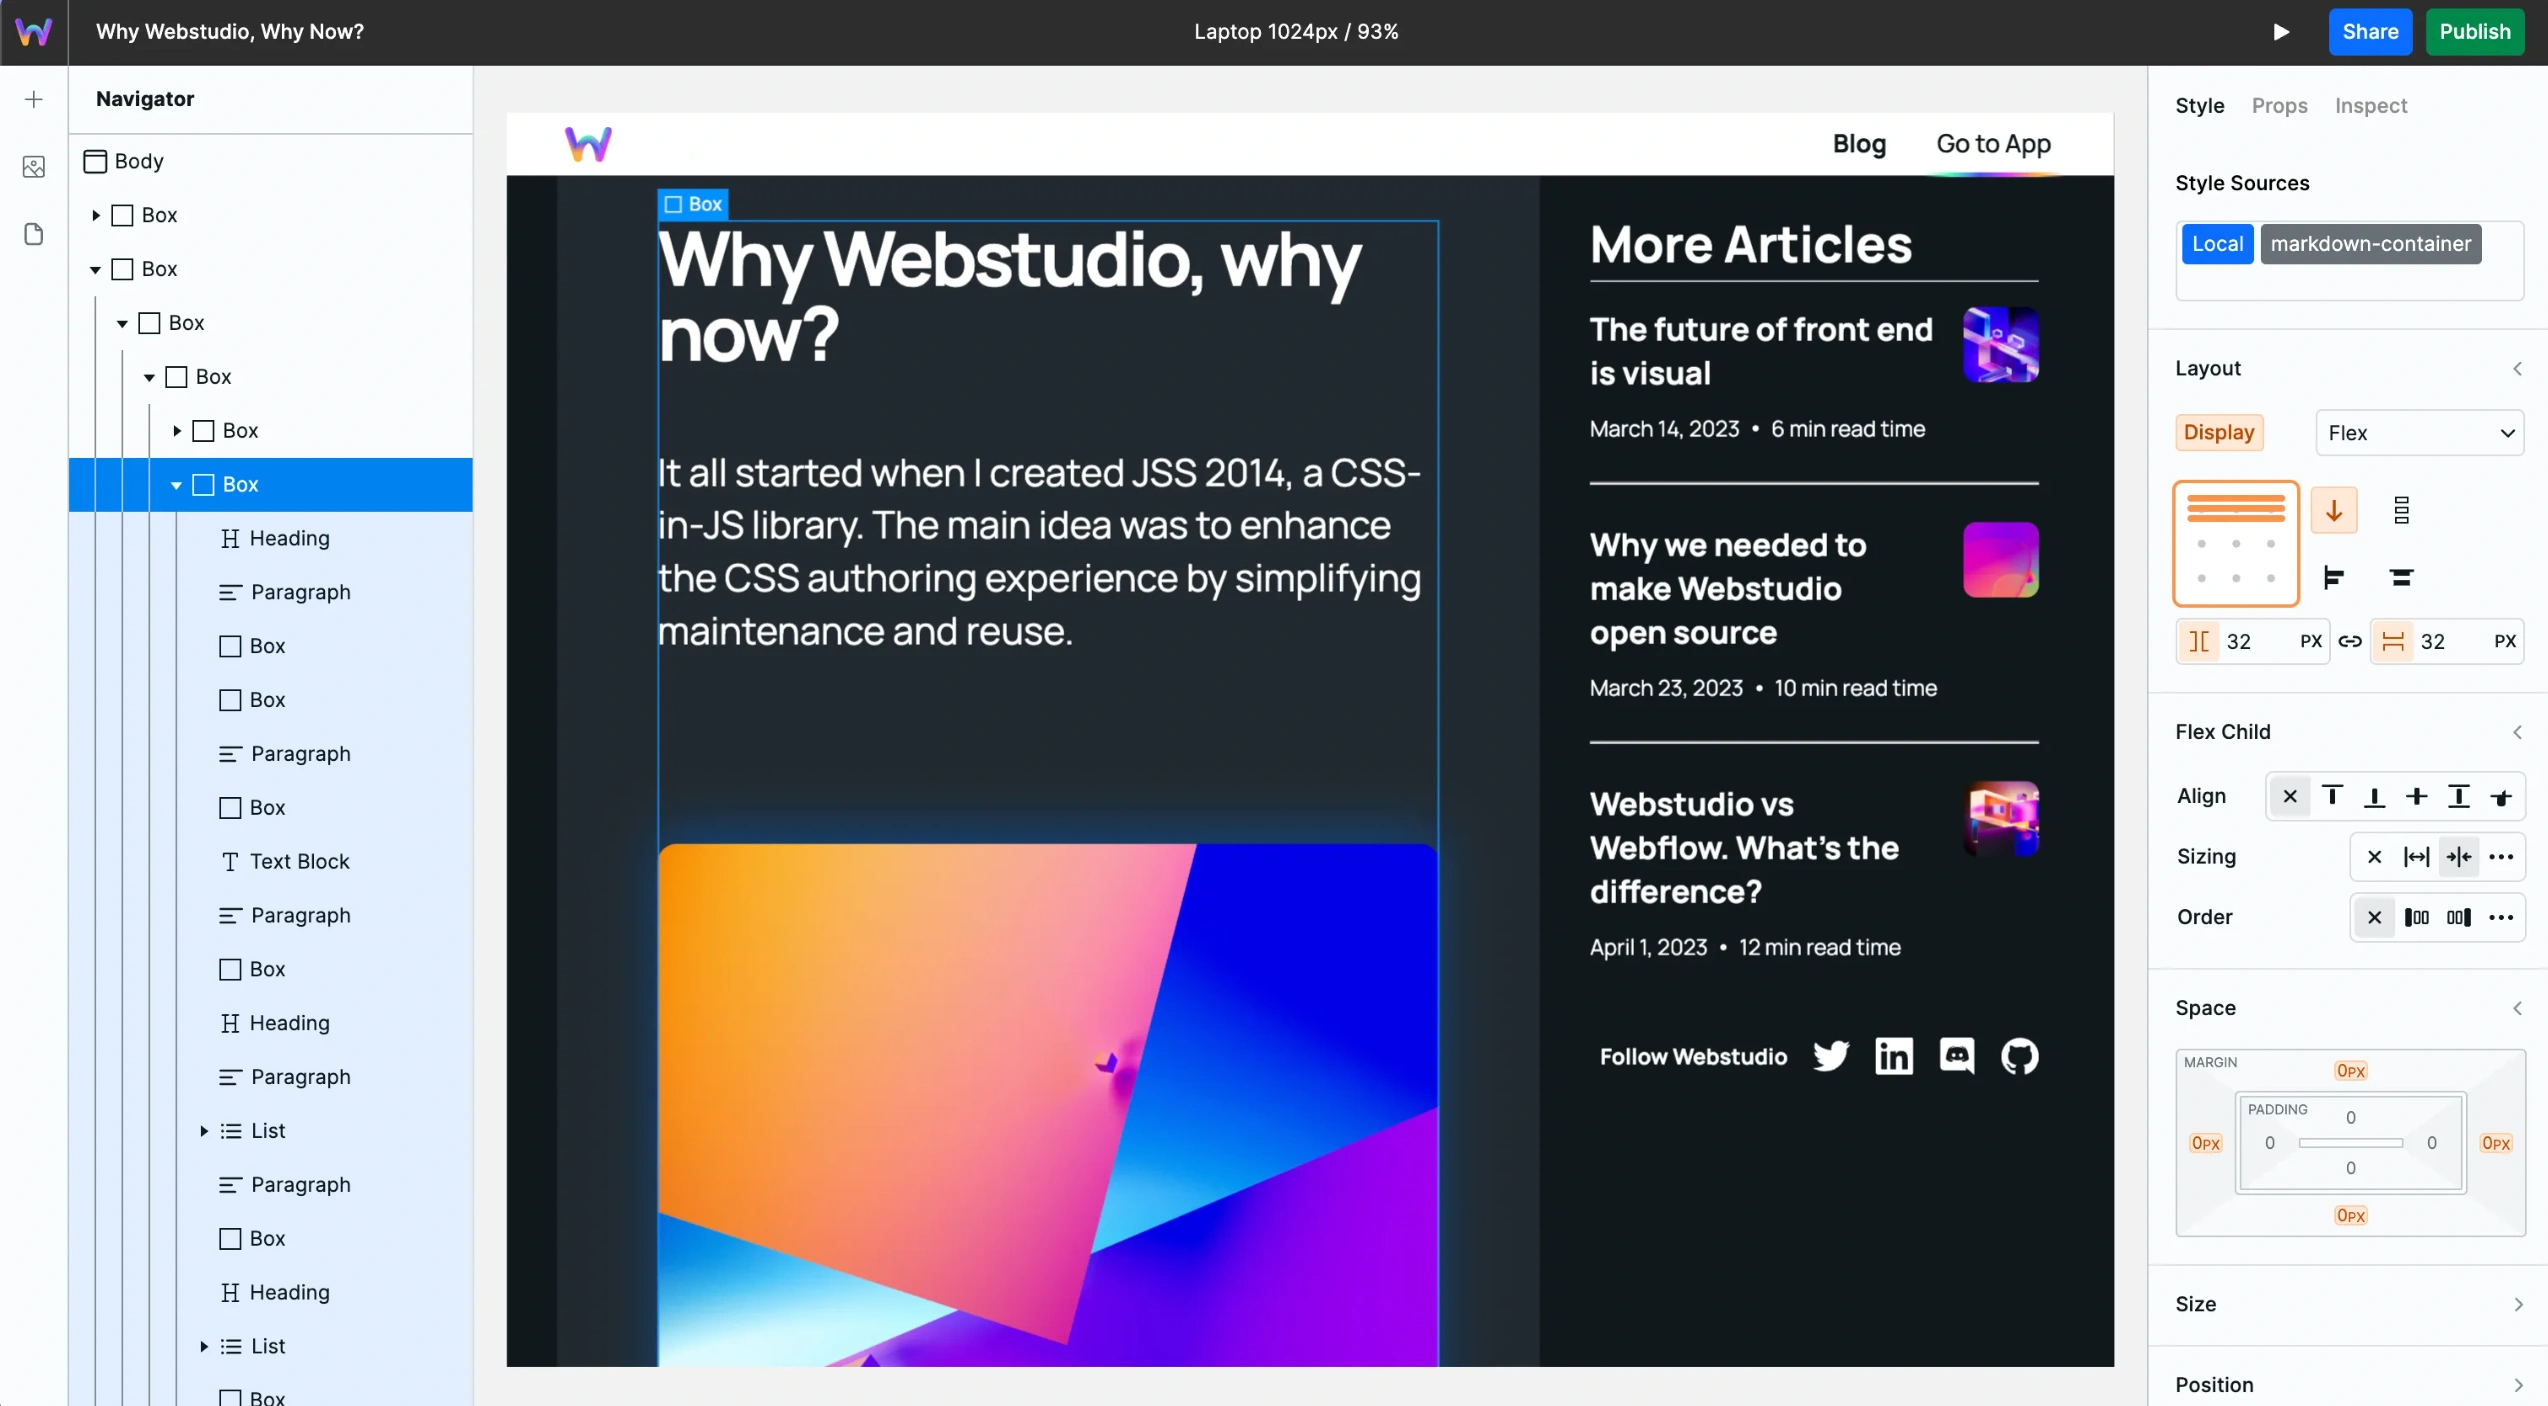
Task: Click the justify-content center icon
Action: (2401, 578)
